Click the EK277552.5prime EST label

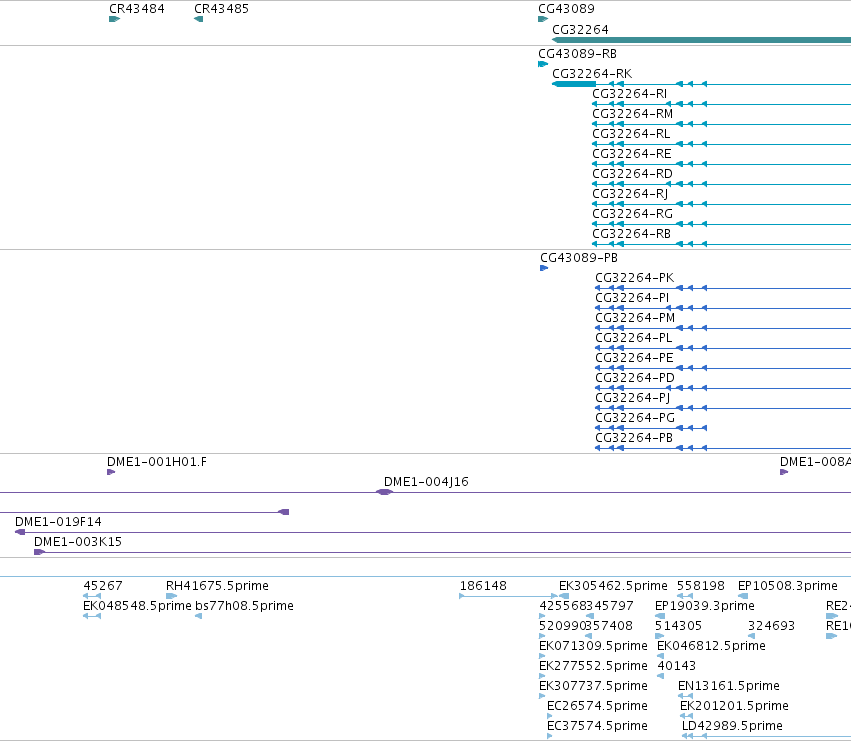click(593, 666)
